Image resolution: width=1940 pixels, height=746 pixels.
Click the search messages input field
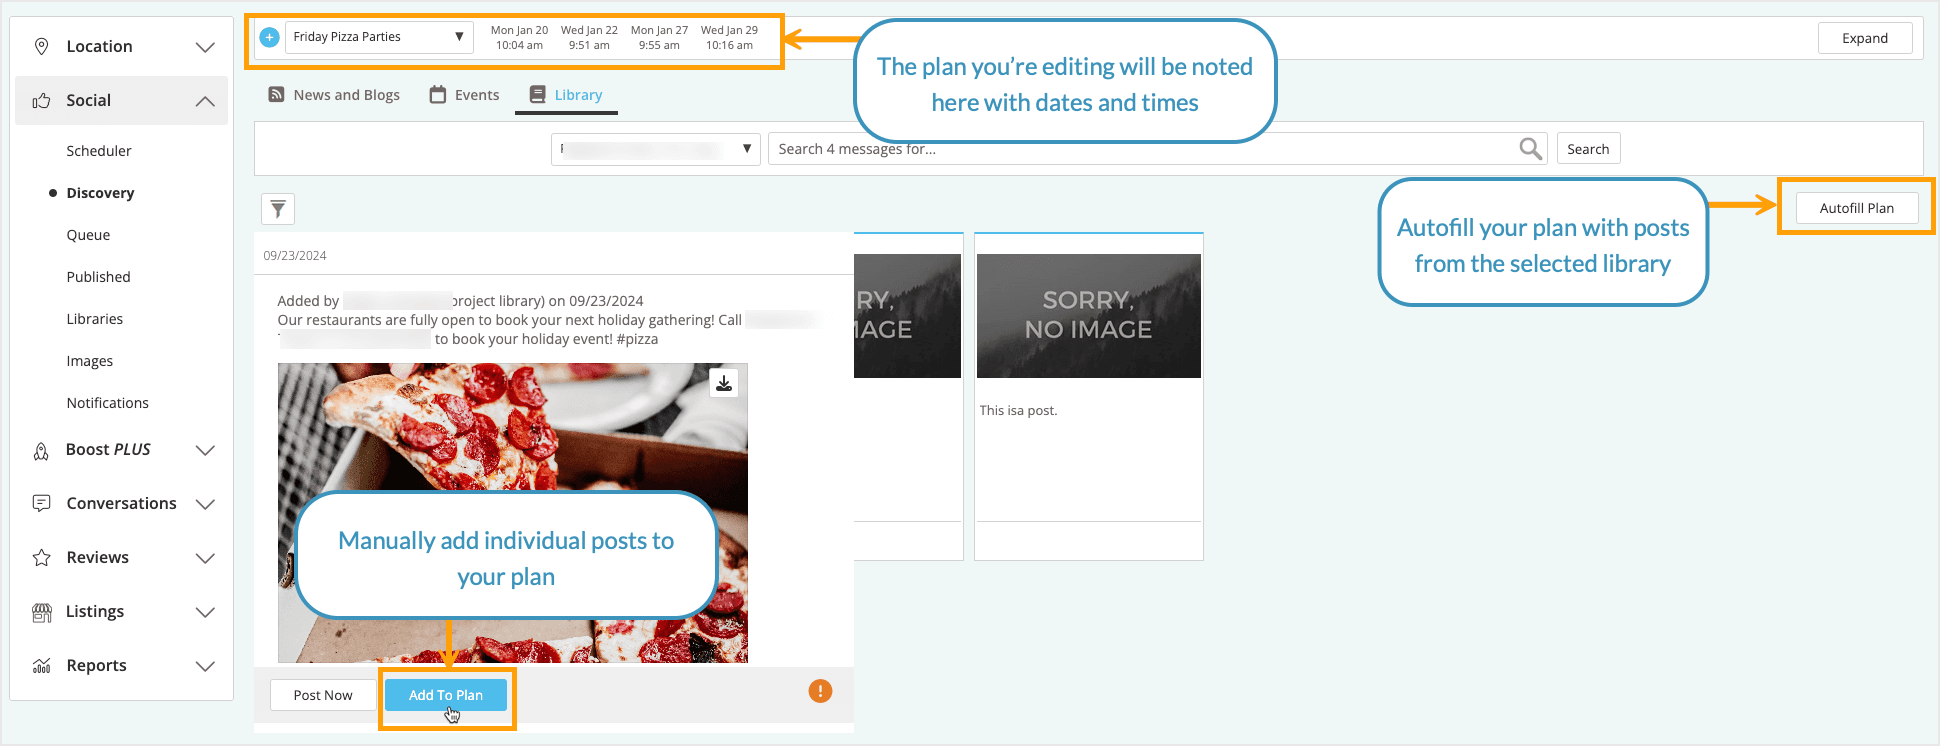[x=1140, y=149]
